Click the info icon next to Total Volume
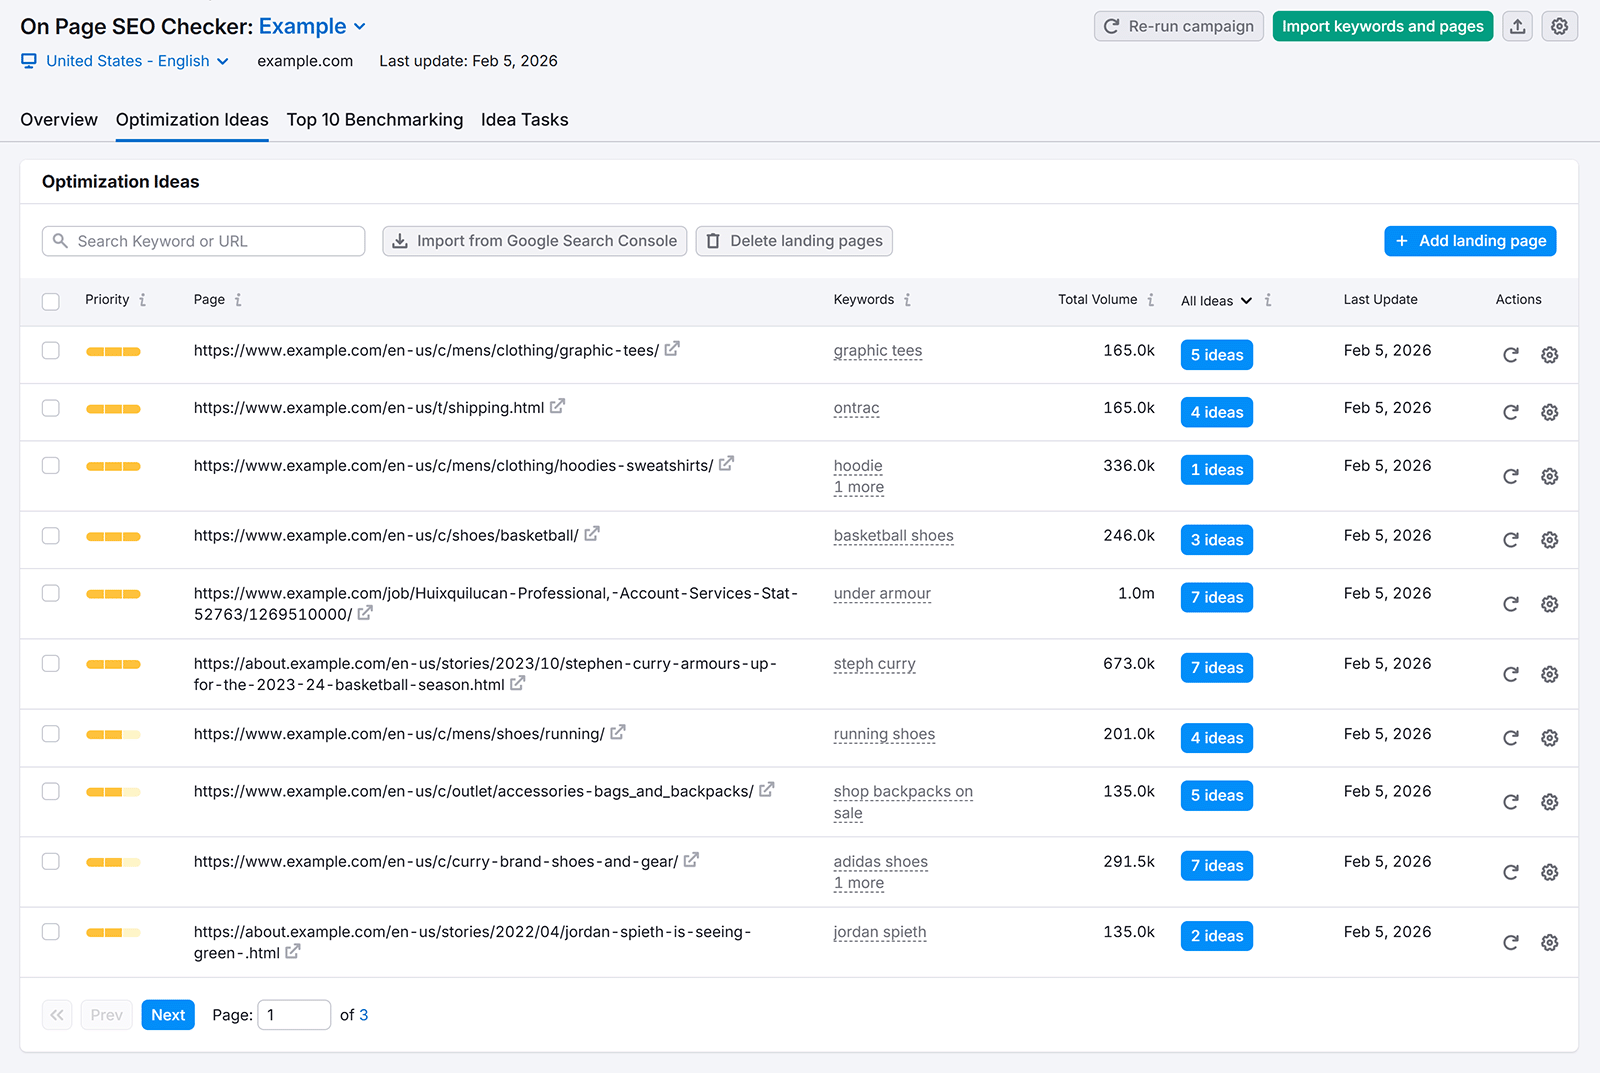This screenshot has width=1600, height=1073. [1151, 299]
